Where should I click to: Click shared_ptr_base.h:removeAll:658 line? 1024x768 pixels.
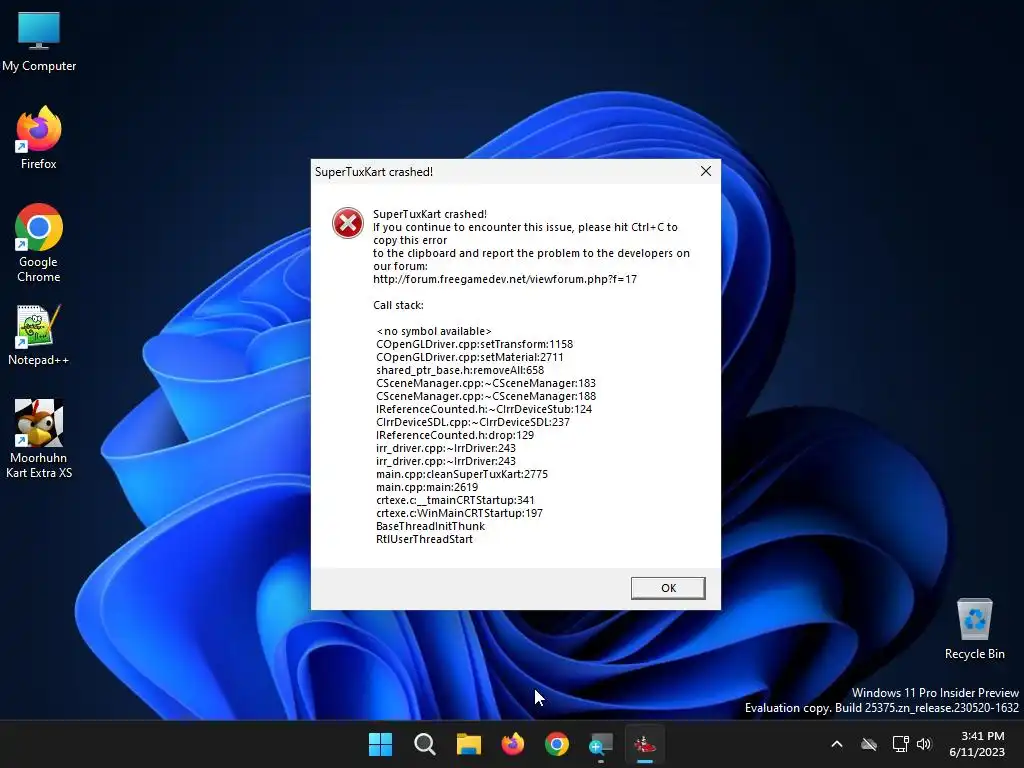pos(460,370)
